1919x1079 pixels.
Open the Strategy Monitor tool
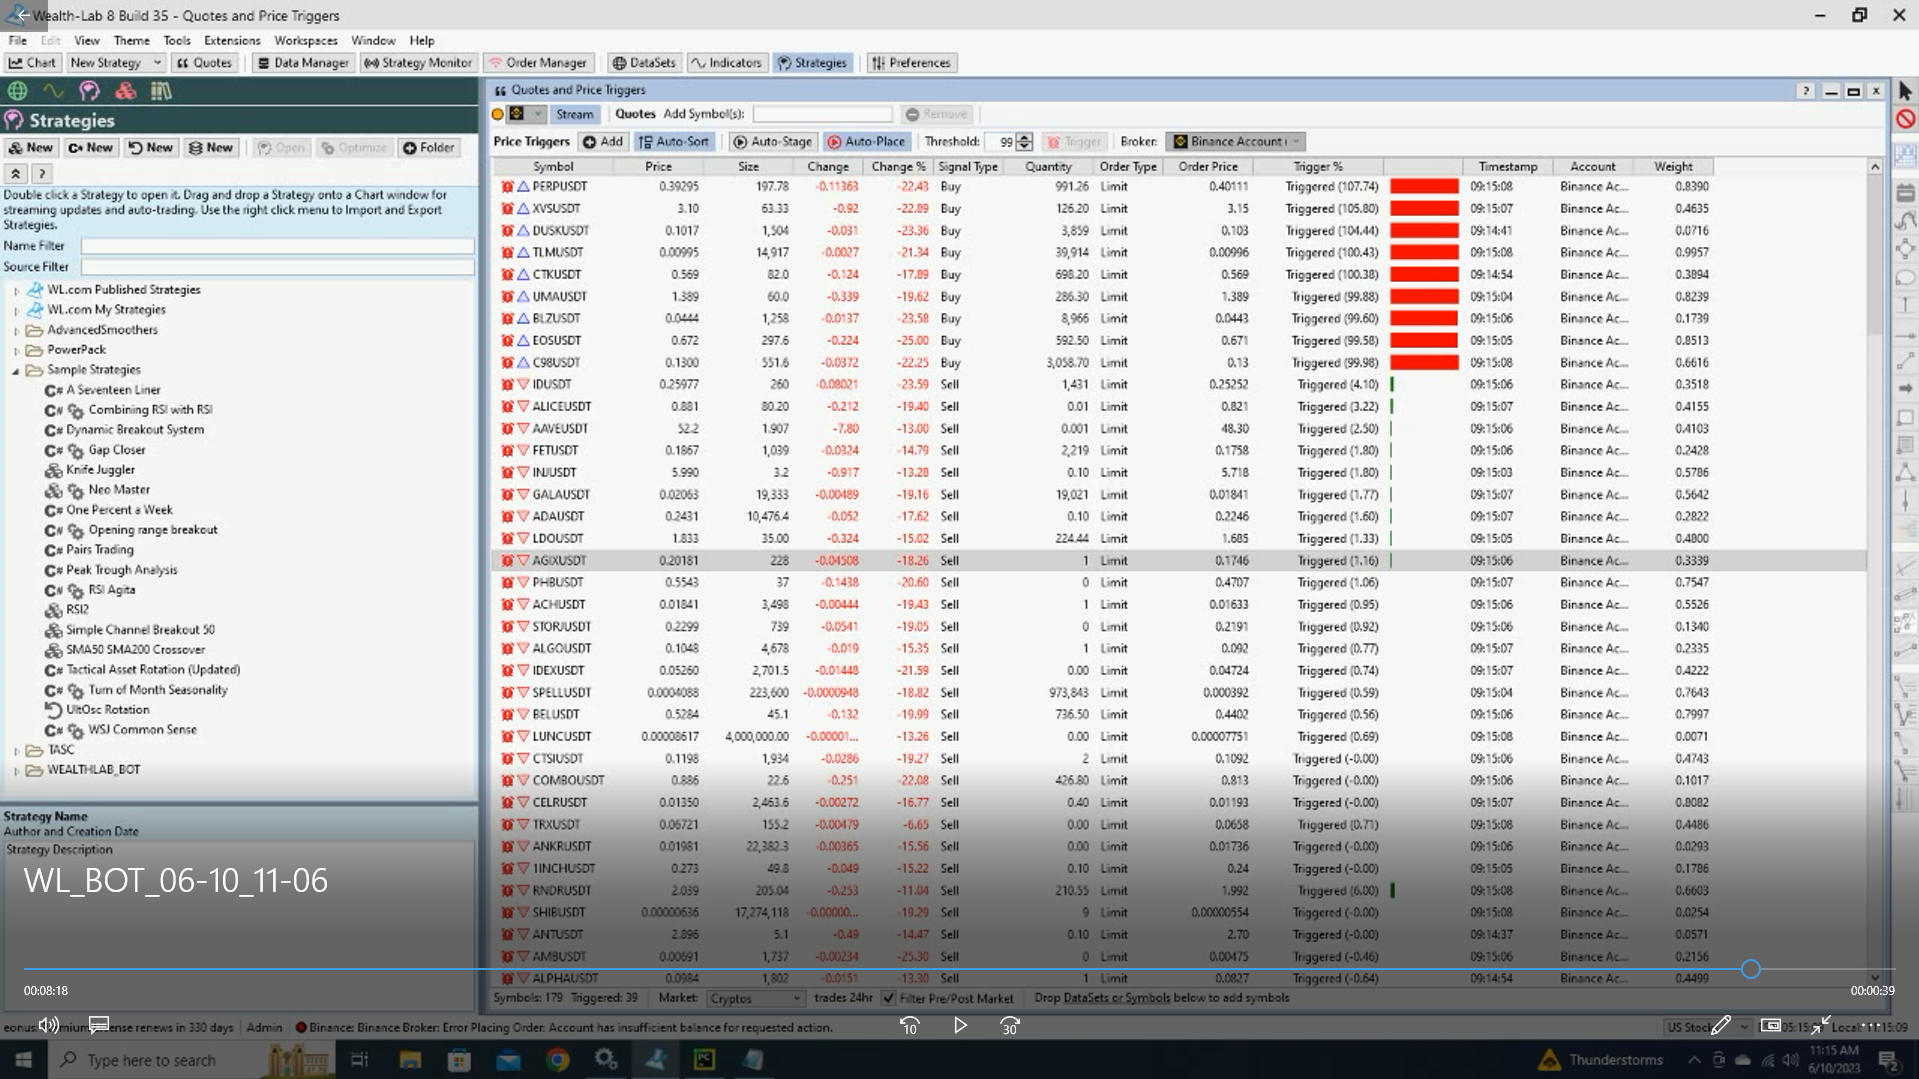pyautogui.click(x=417, y=63)
